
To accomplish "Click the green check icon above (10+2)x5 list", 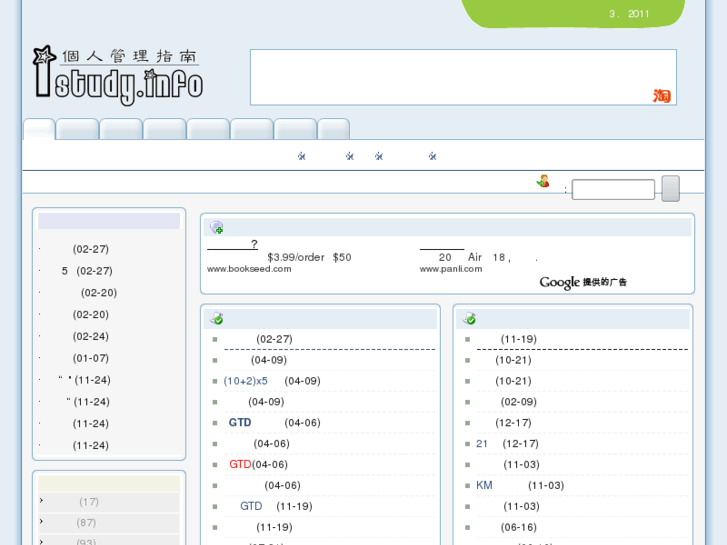I will click(x=217, y=319).
